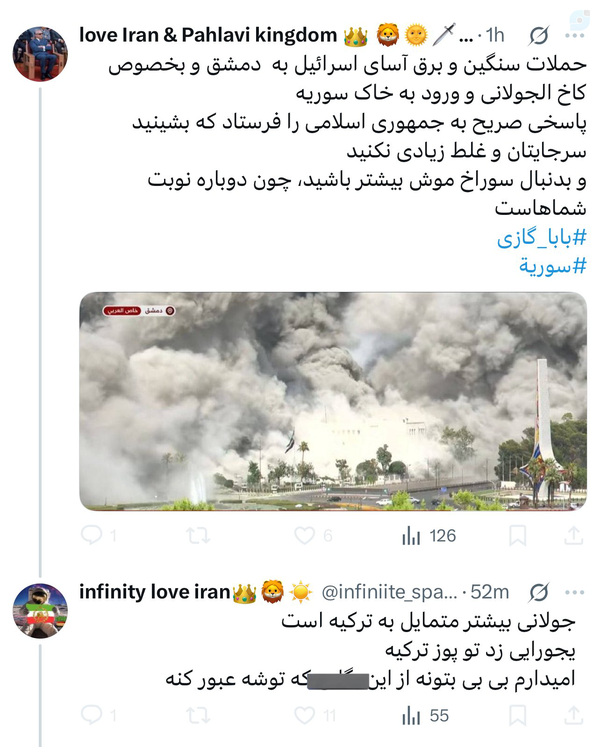Open more options menu on first post
600x747 pixels.
[x=575, y=36]
